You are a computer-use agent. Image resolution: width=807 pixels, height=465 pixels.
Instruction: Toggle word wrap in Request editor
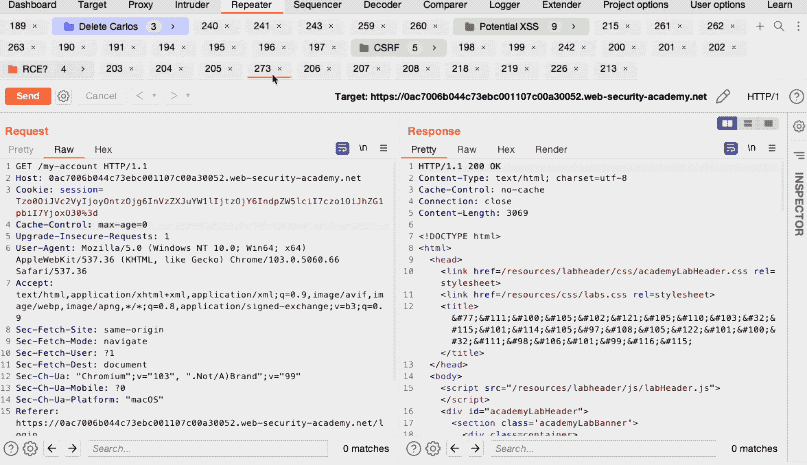pyautogui.click(x=342, y=148)
